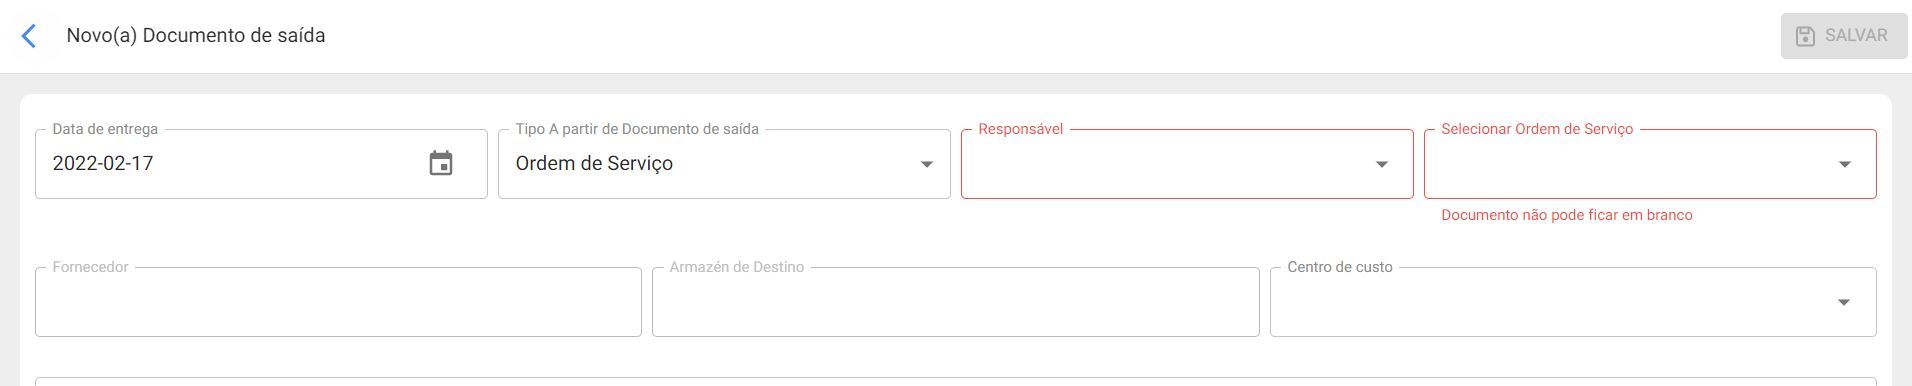Focus the empty Responsável field
The width and height of the screenshot is (1912, 386).
(1187, 164)
